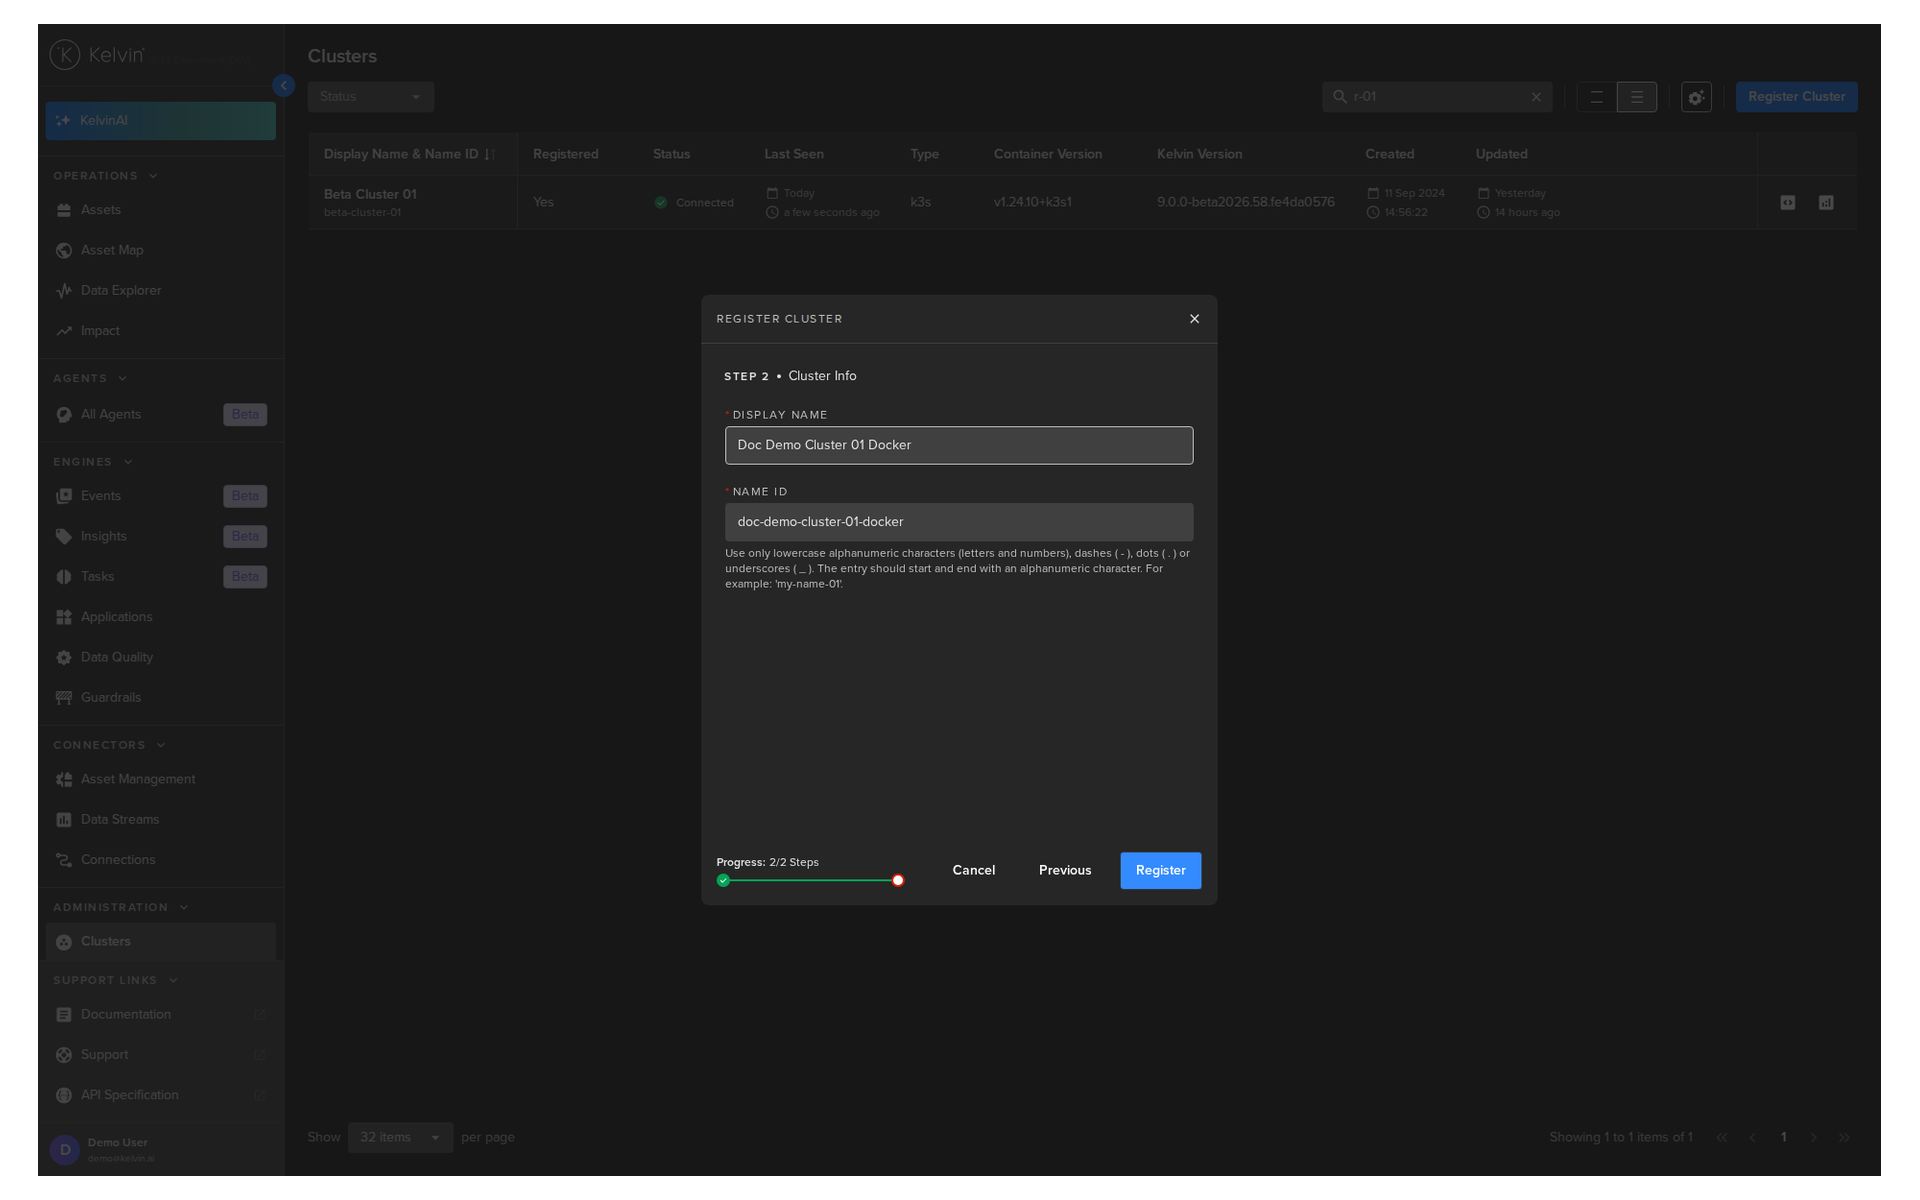Select Clusters in Administration section

[160, 942]
